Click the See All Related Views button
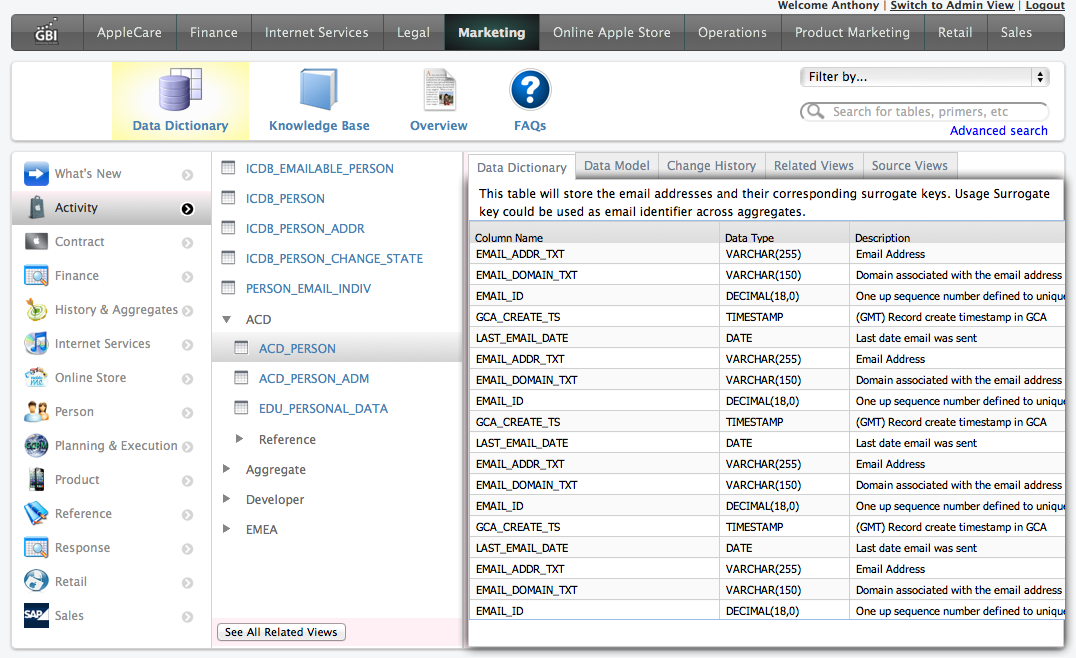This screenshot has width=1076, height=658. pyautogui.click(x=281, y=632)
